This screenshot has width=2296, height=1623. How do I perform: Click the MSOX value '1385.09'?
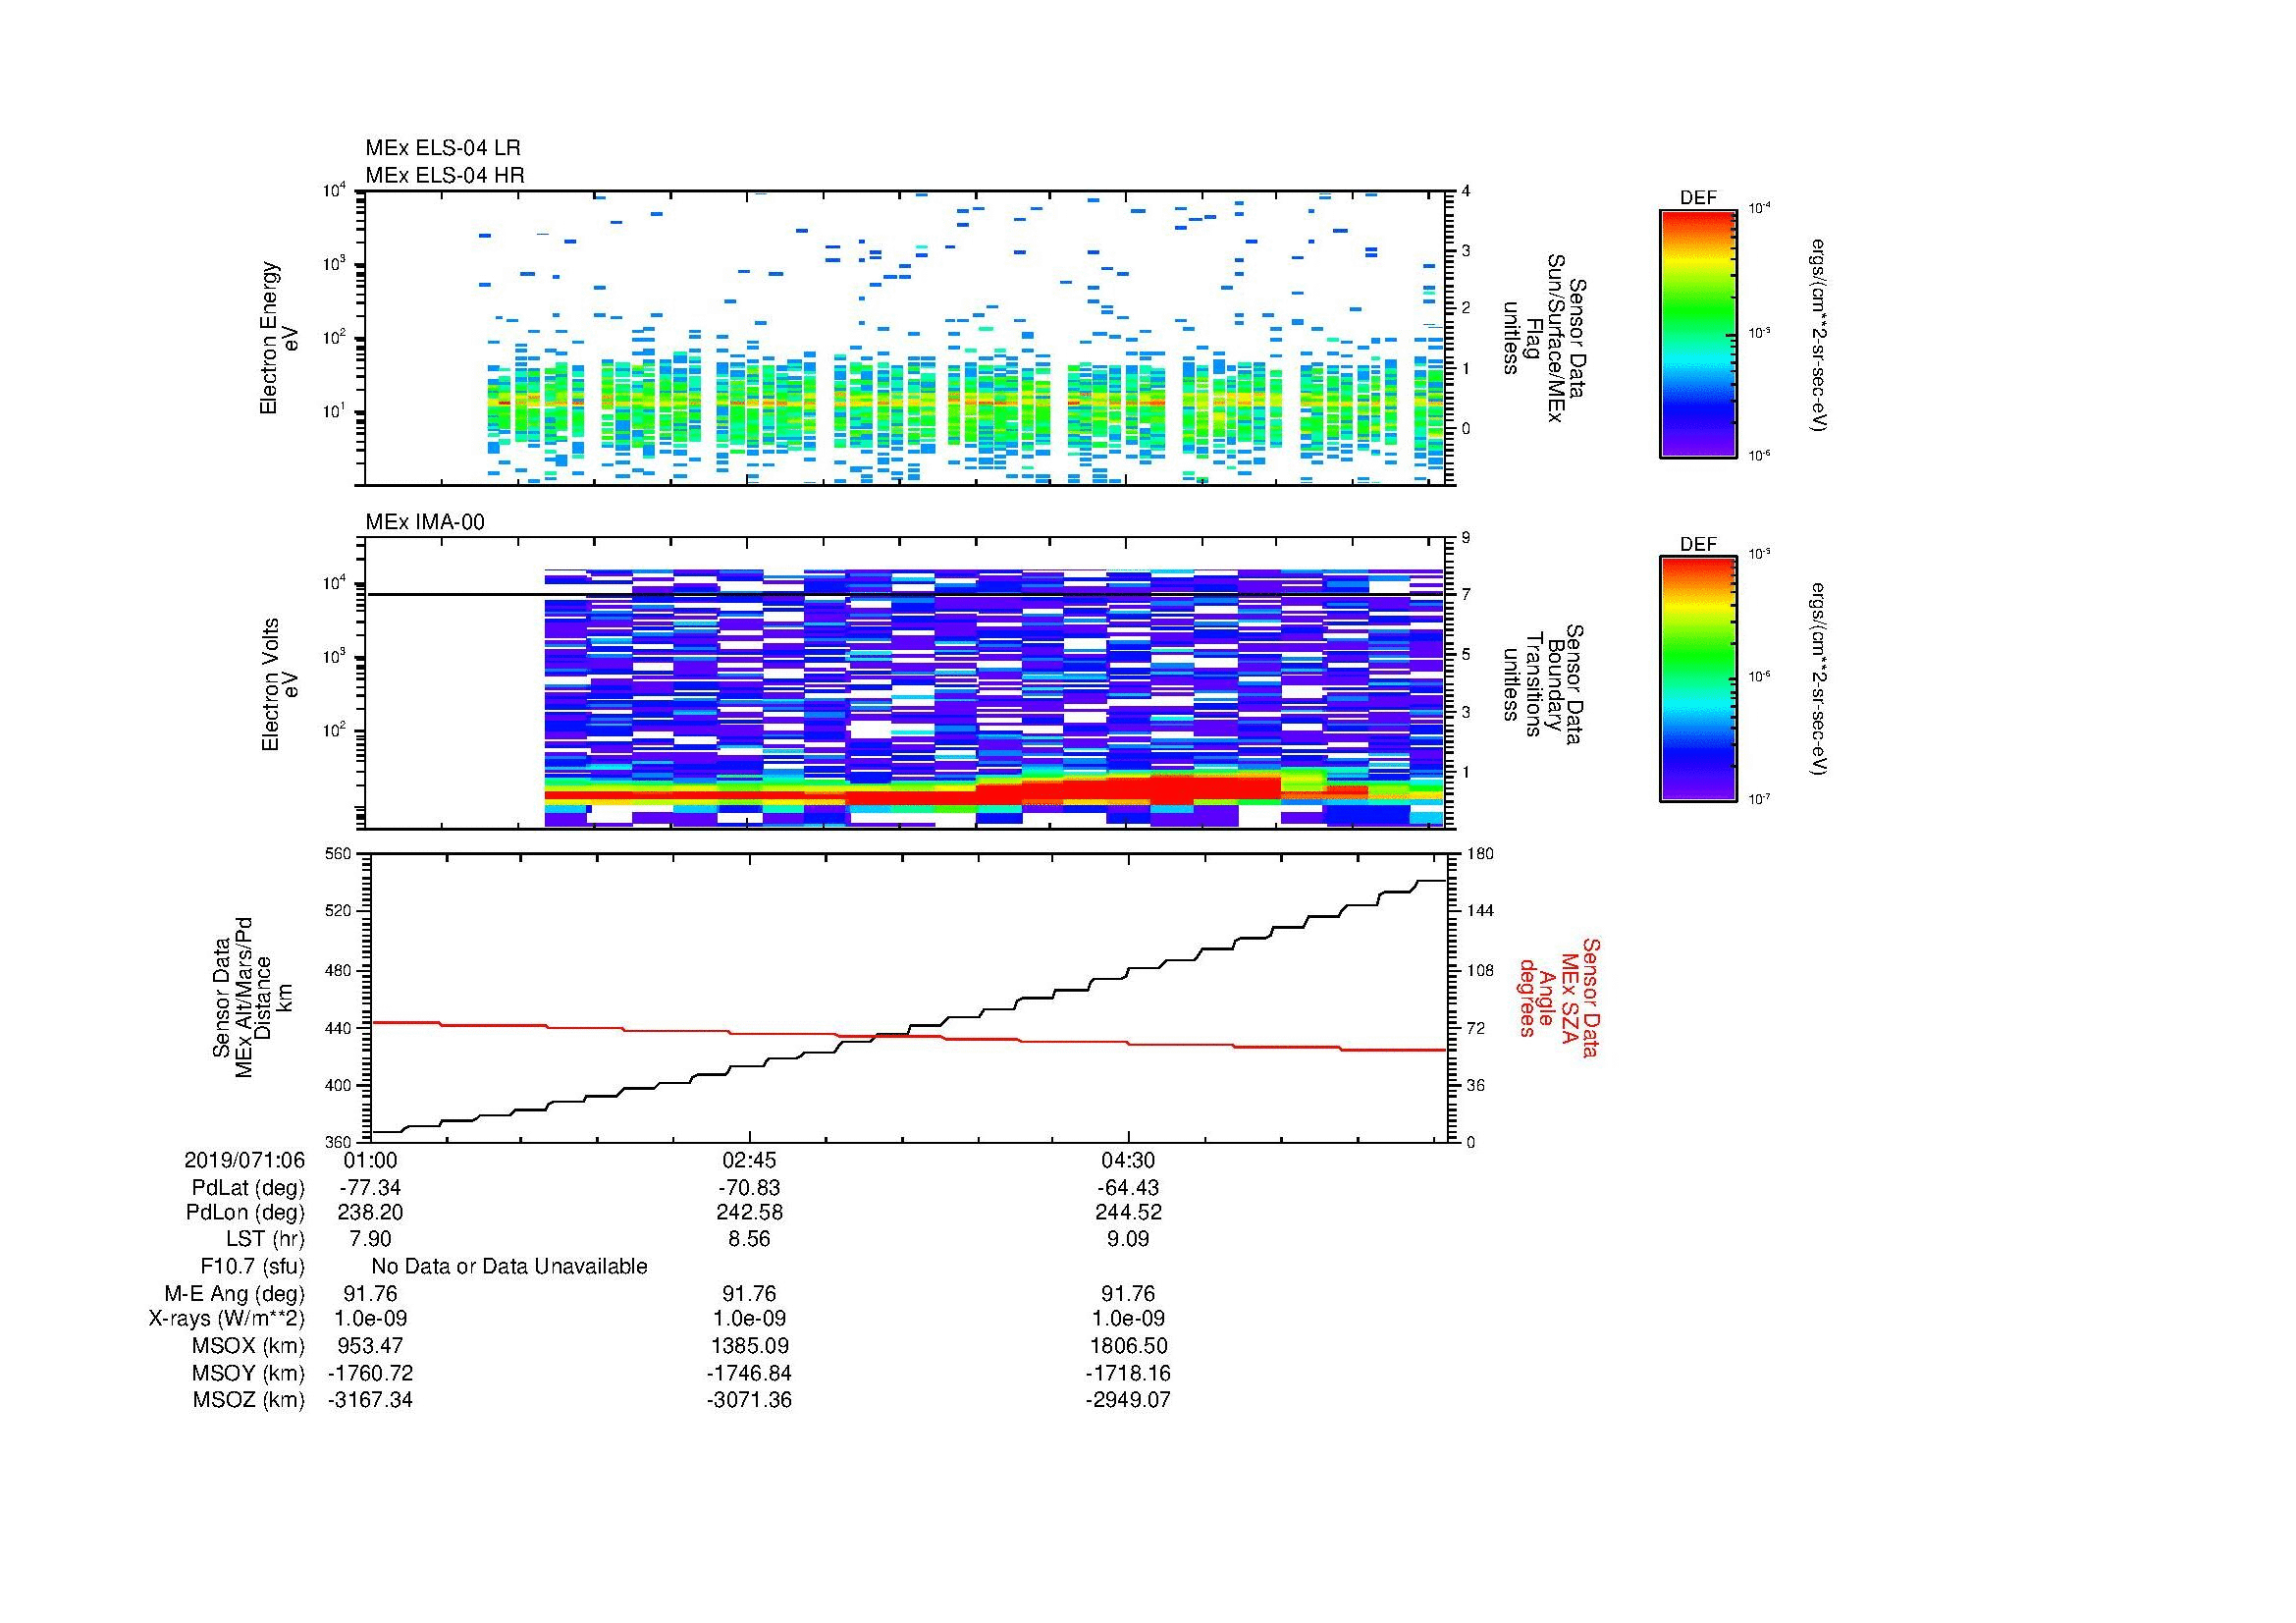[x=749, y=1346]
